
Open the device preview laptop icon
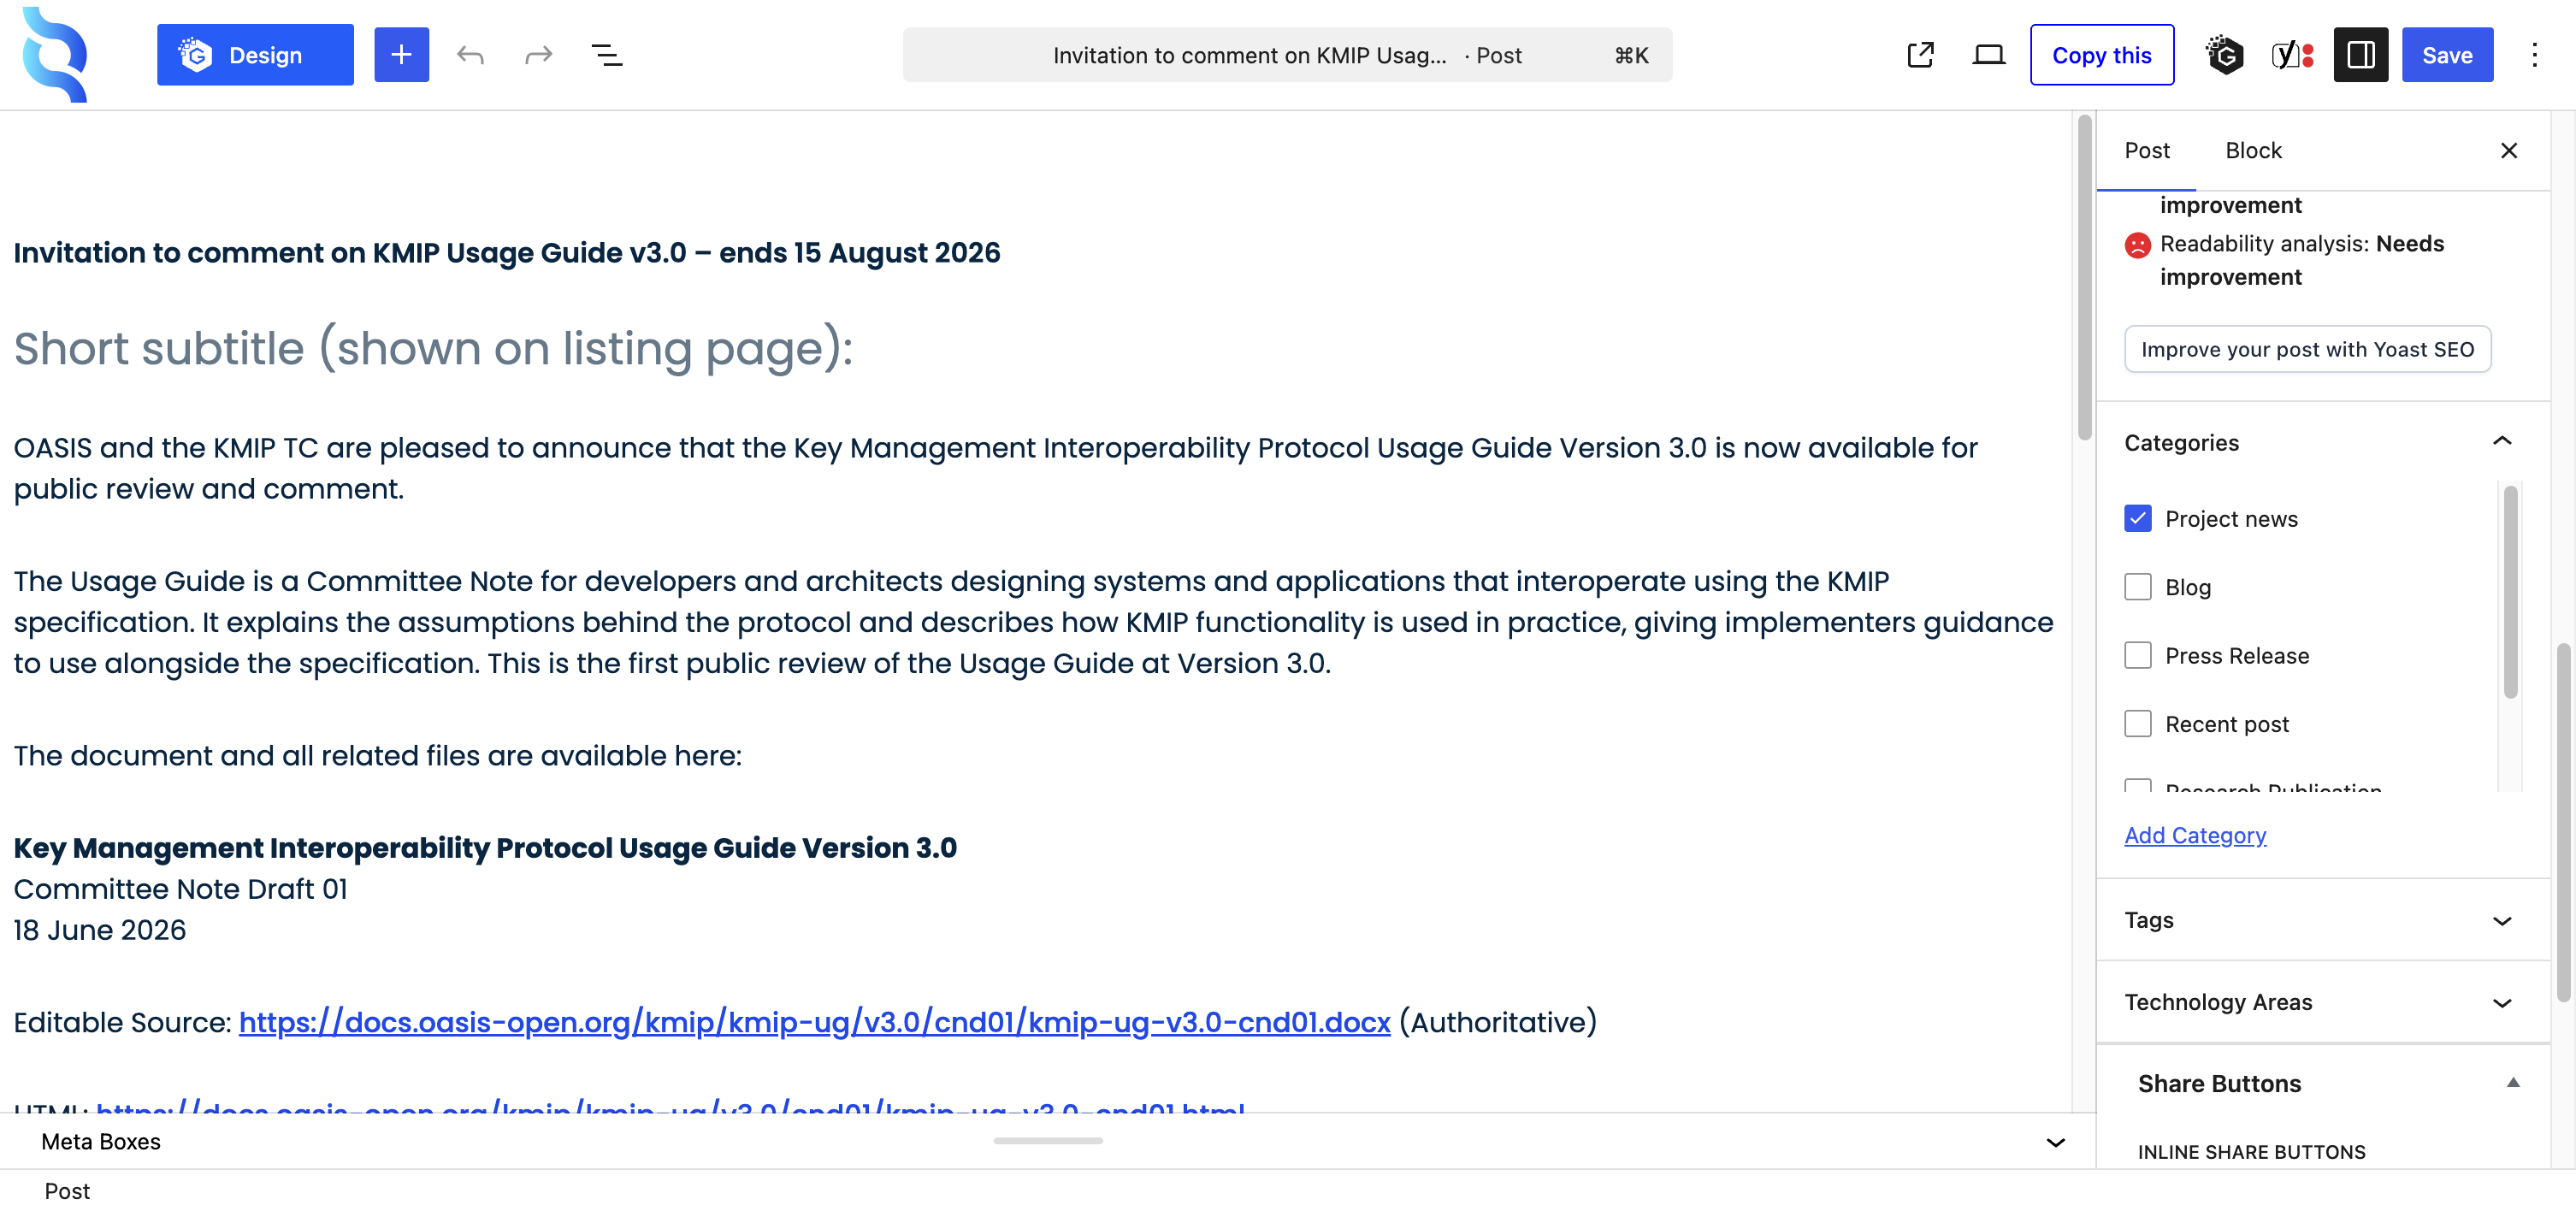click(x=1988, y=55)
